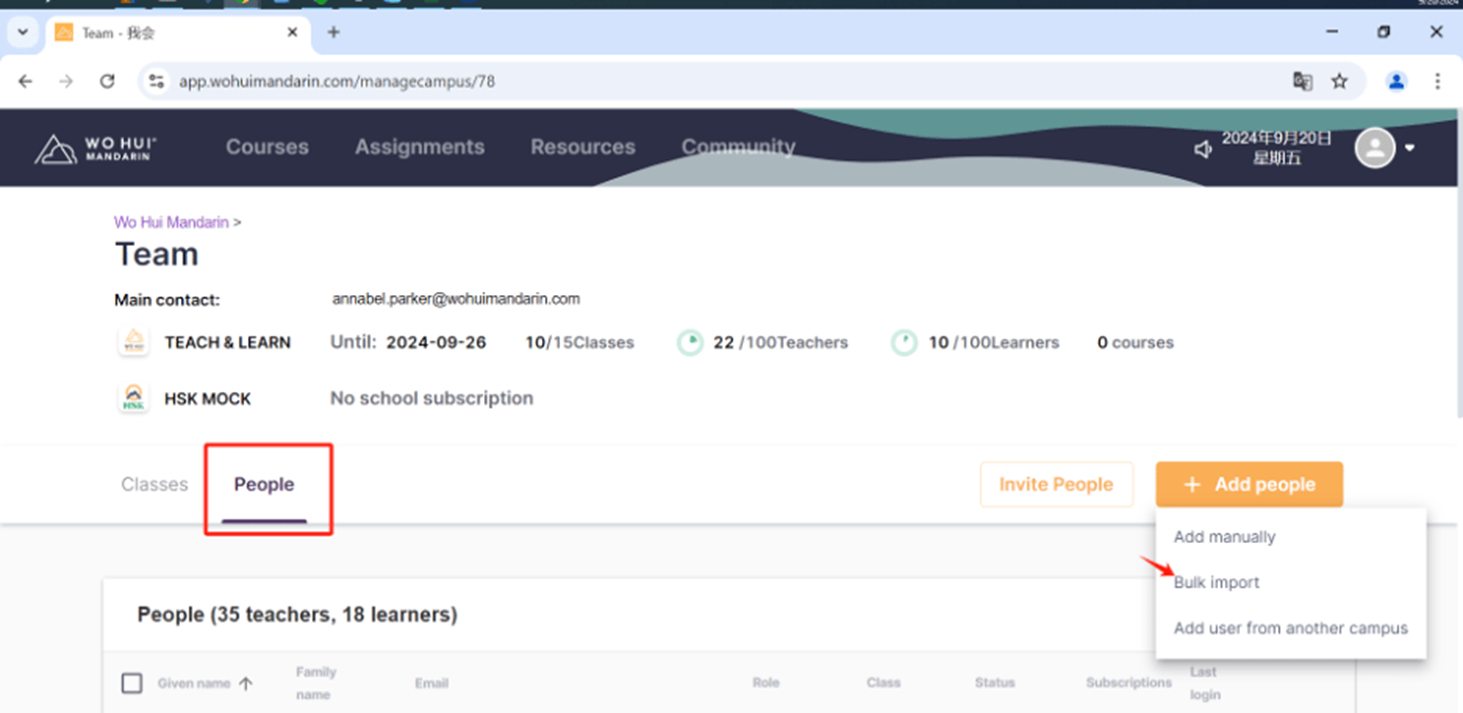Expand the dropdown arrow beside the avatar
This screenshot has width=1463, height=713.
pyautogui.click(x=1409, y=148)
